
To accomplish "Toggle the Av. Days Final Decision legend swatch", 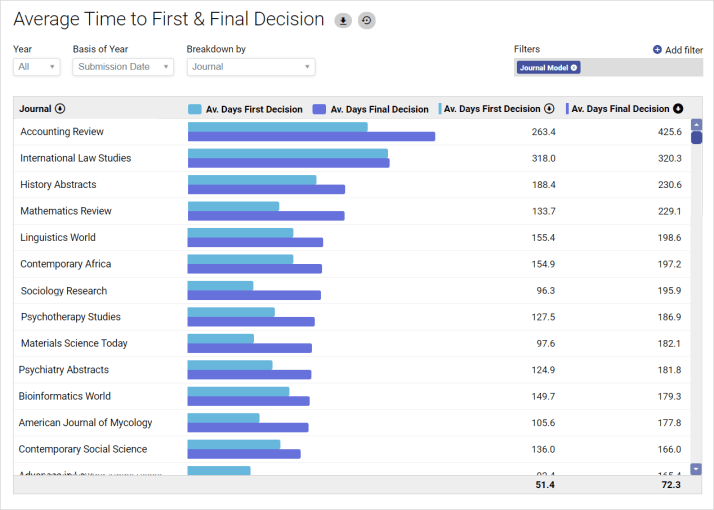I will pos(320,109).
